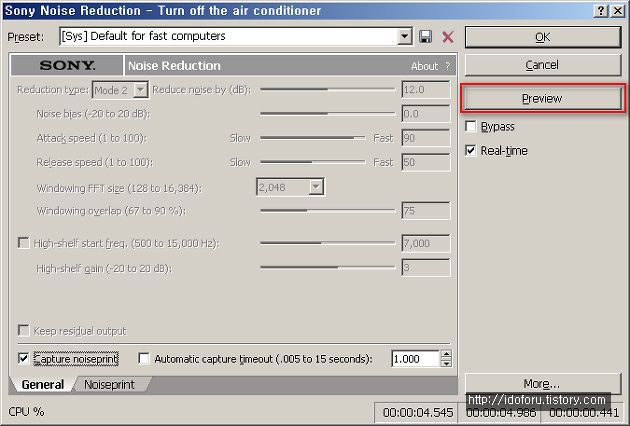The image size is (630, 426).
Task: Click the Preview button
Action: coord(543,98)
